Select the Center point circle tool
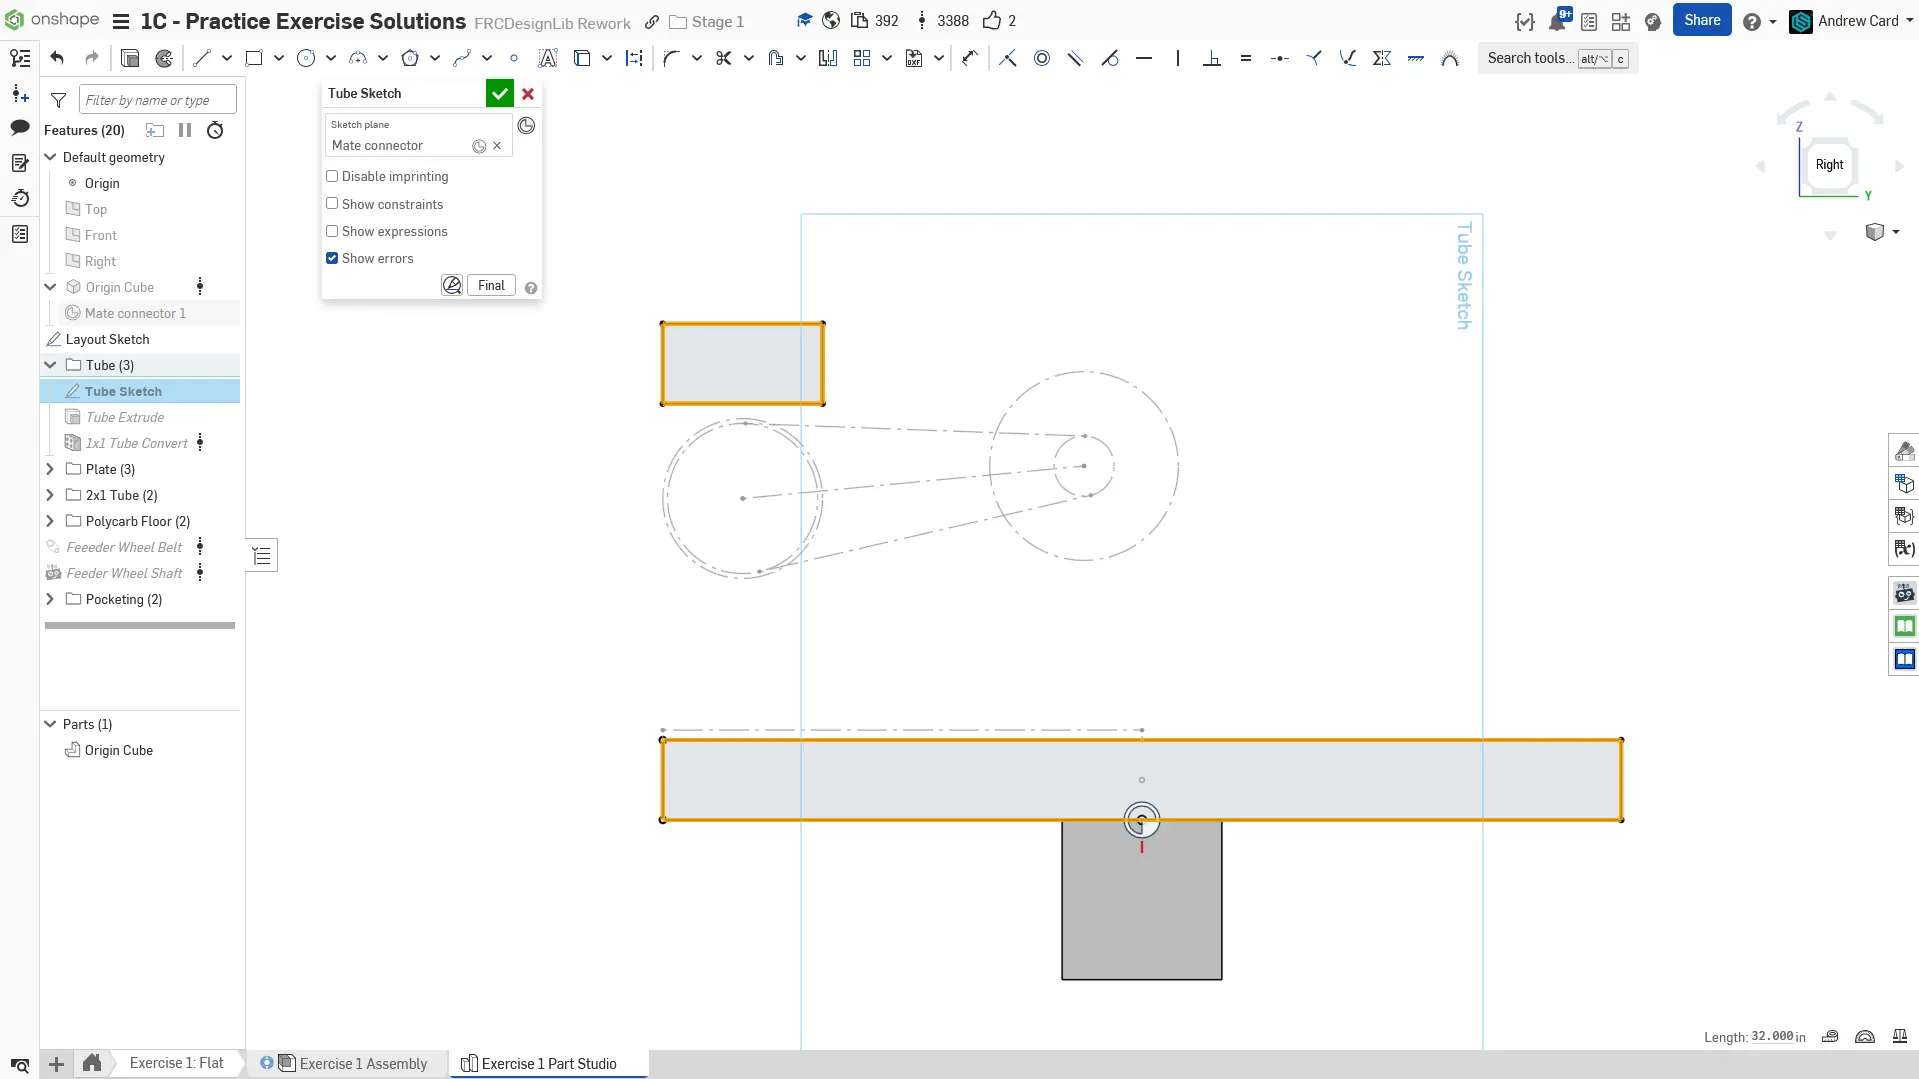 306,58
